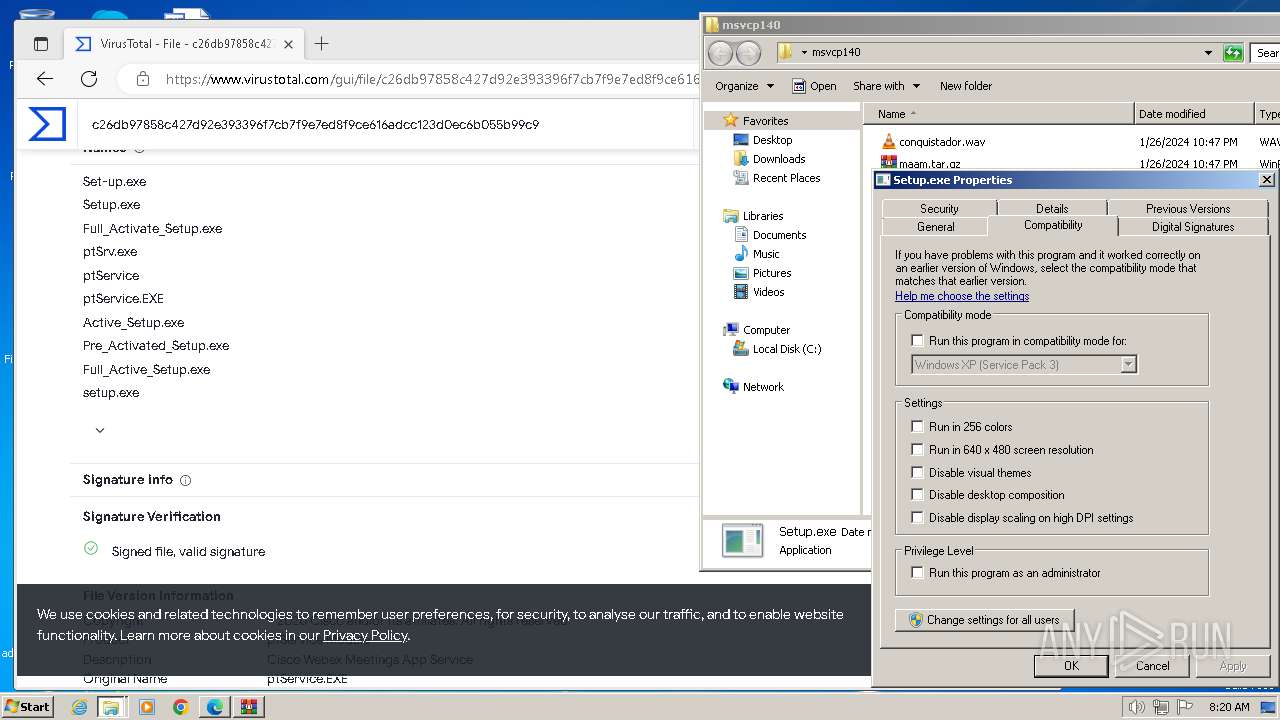Open WinRAR taskbar icon
The image size is (1280, 720).
tap(249, 707)
